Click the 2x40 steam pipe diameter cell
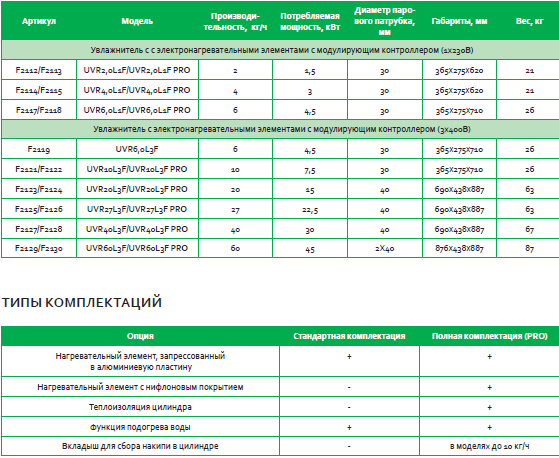 385,248
